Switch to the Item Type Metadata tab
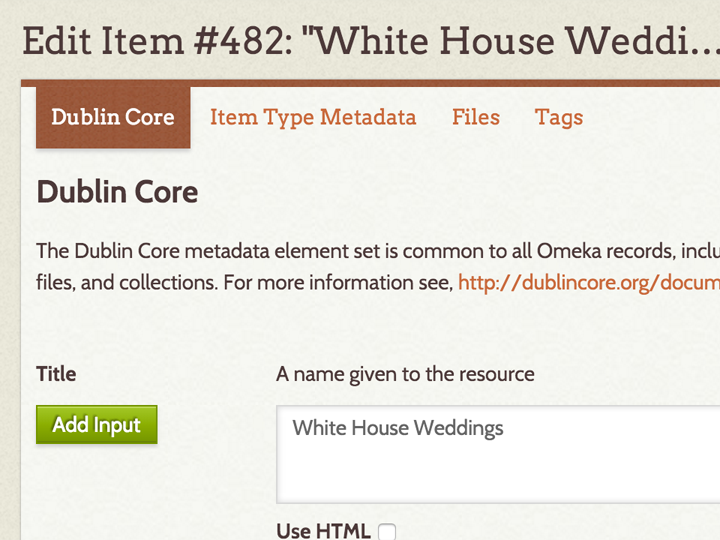Screen dimensions: 720x540 click(x=313, y=117)
